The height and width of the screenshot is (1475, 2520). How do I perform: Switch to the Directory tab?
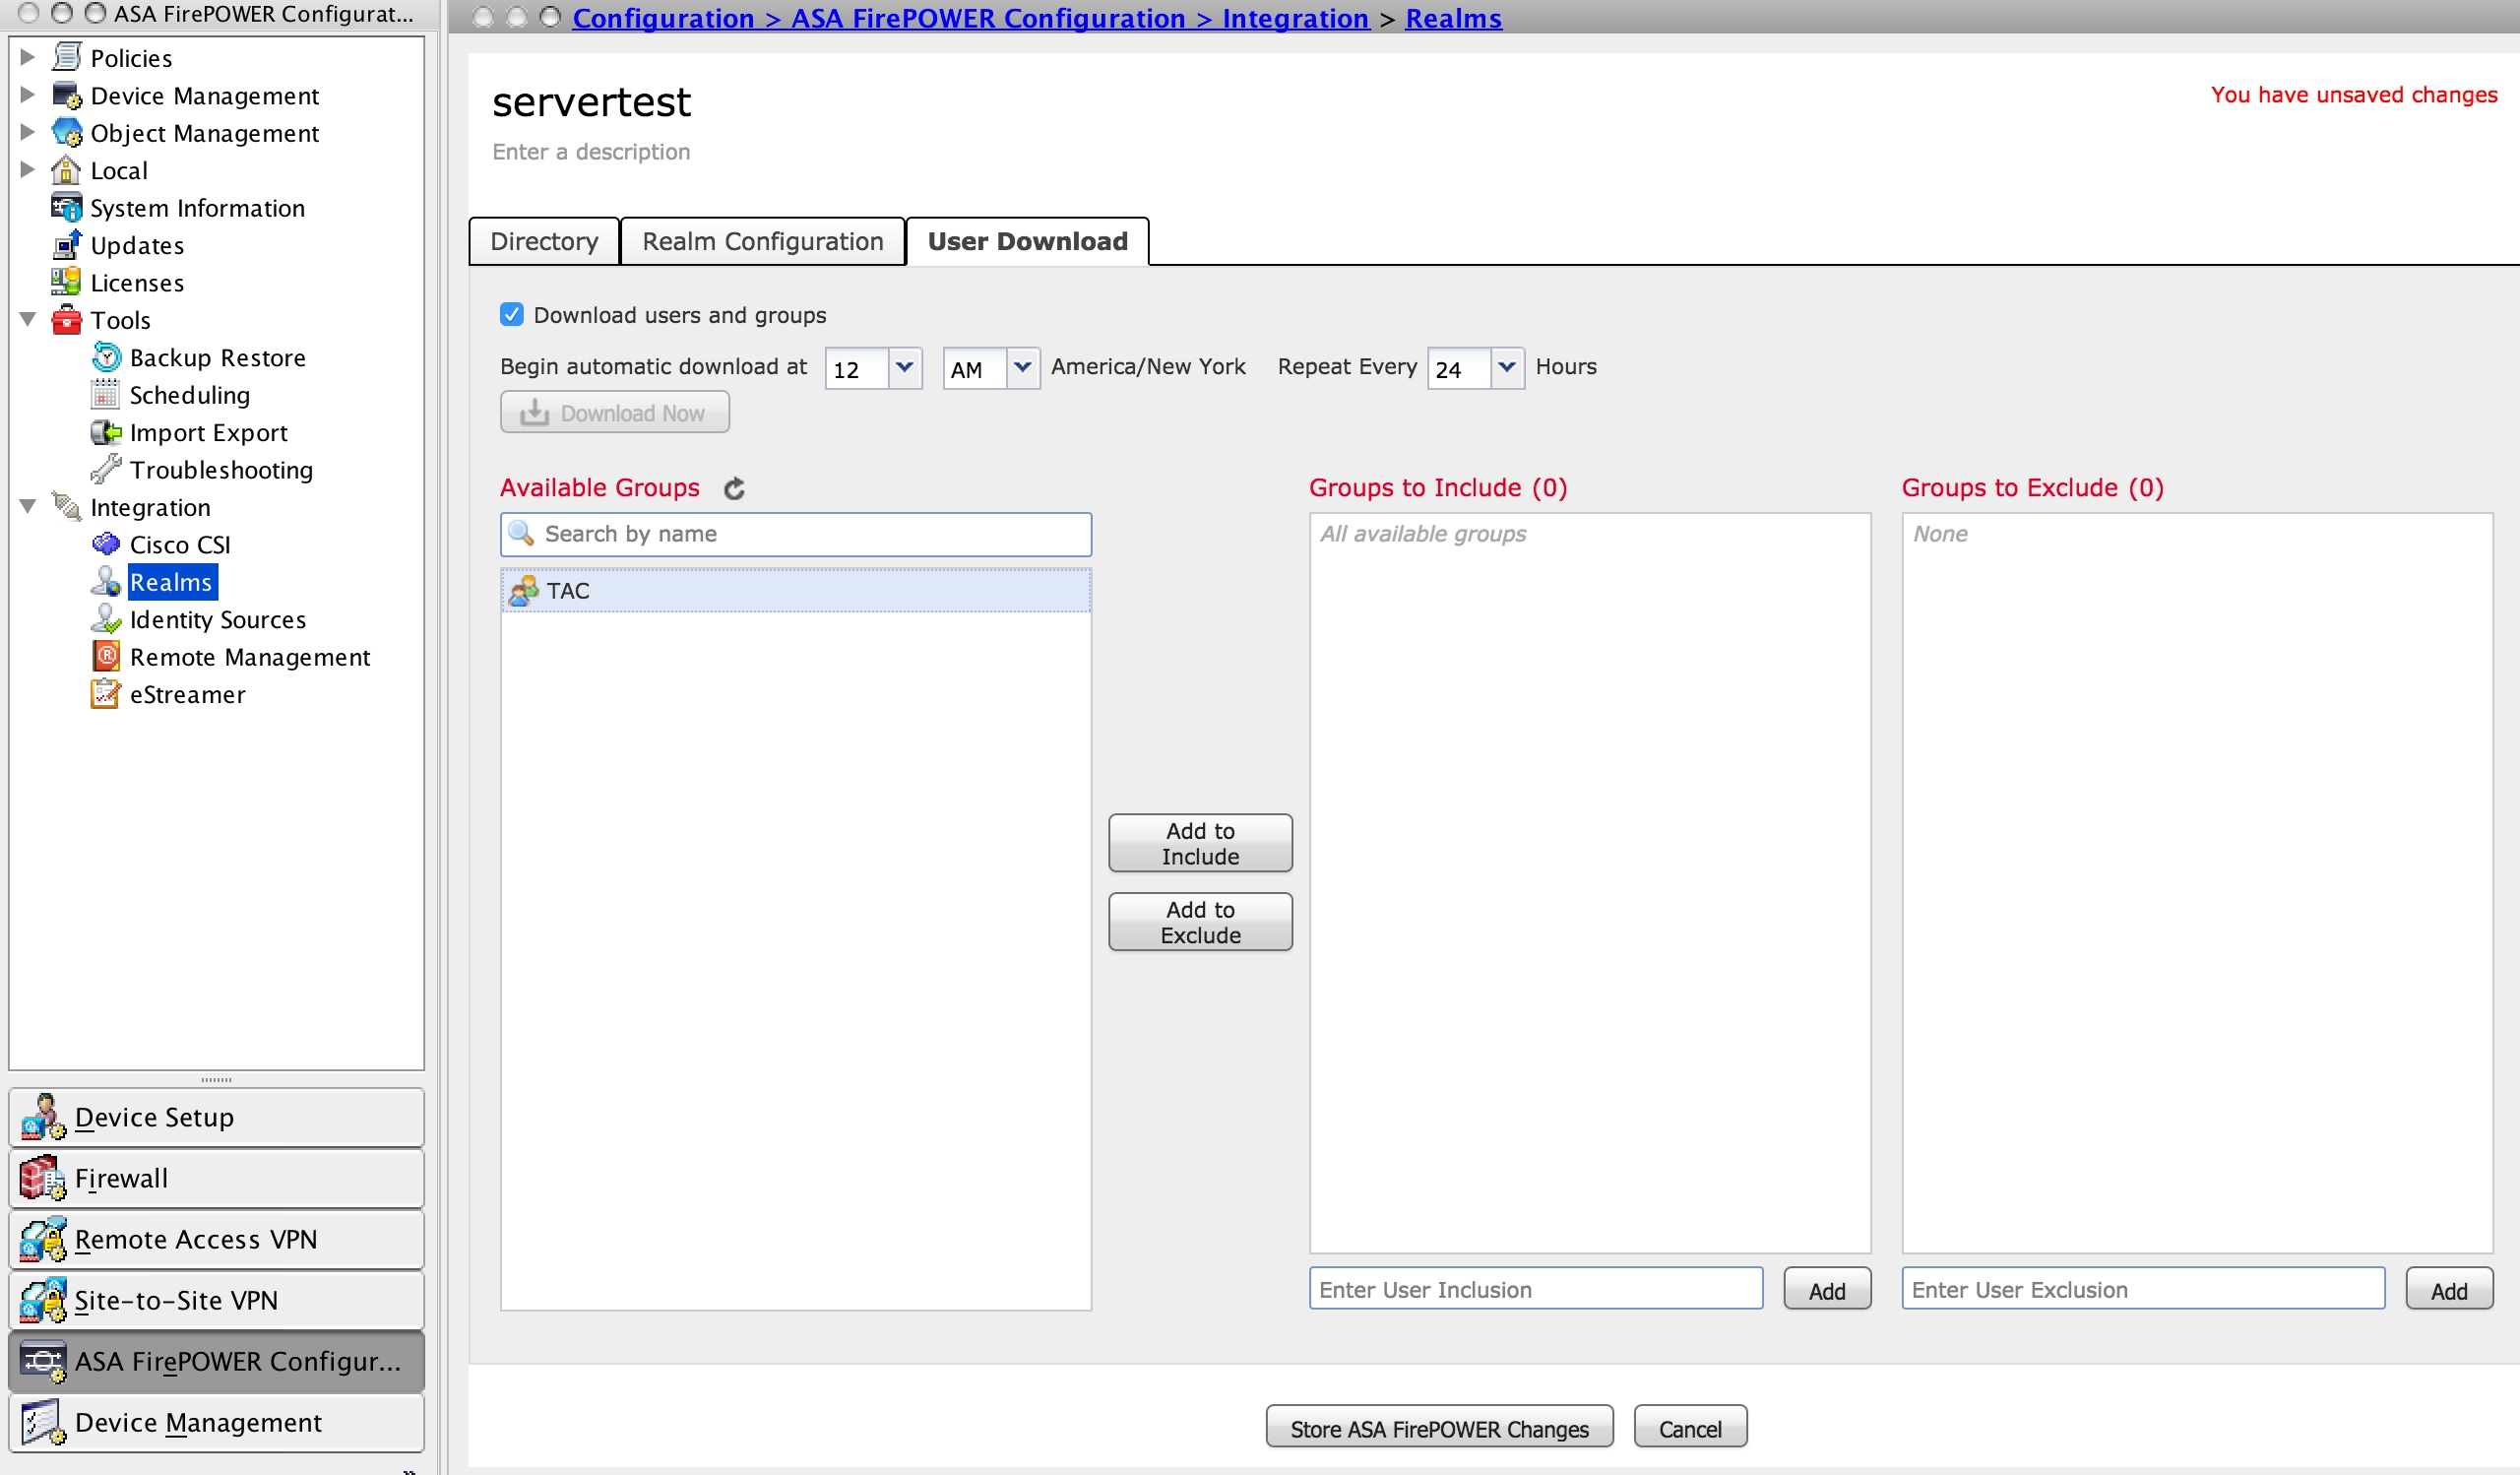click(542, 240)
